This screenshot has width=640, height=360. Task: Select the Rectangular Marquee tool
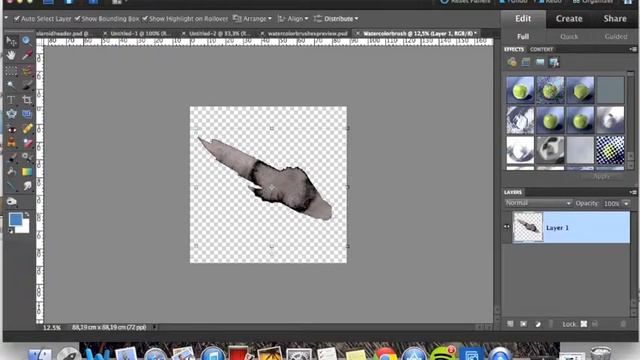11,70
